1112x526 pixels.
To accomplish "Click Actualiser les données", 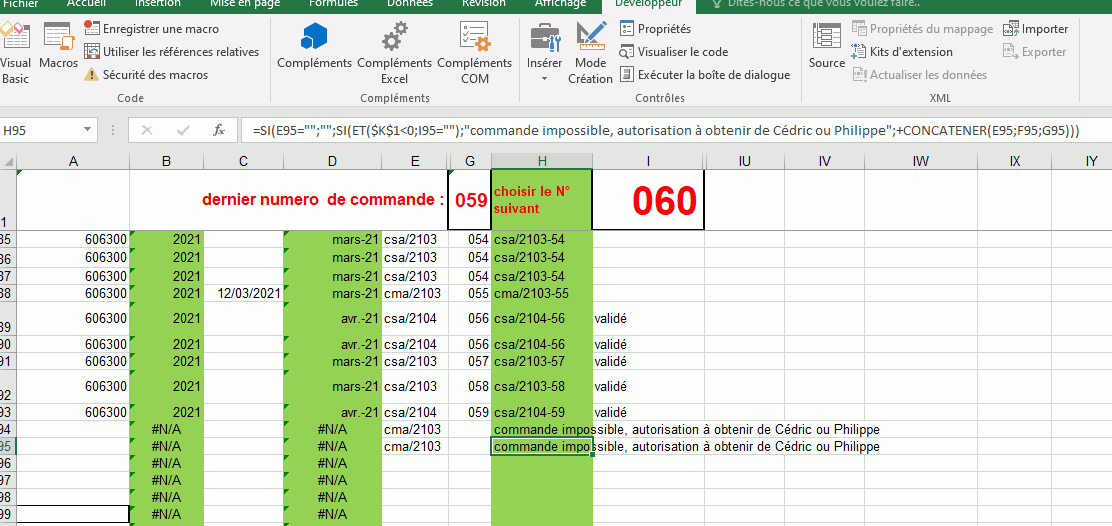I will (x=919, y=74).
